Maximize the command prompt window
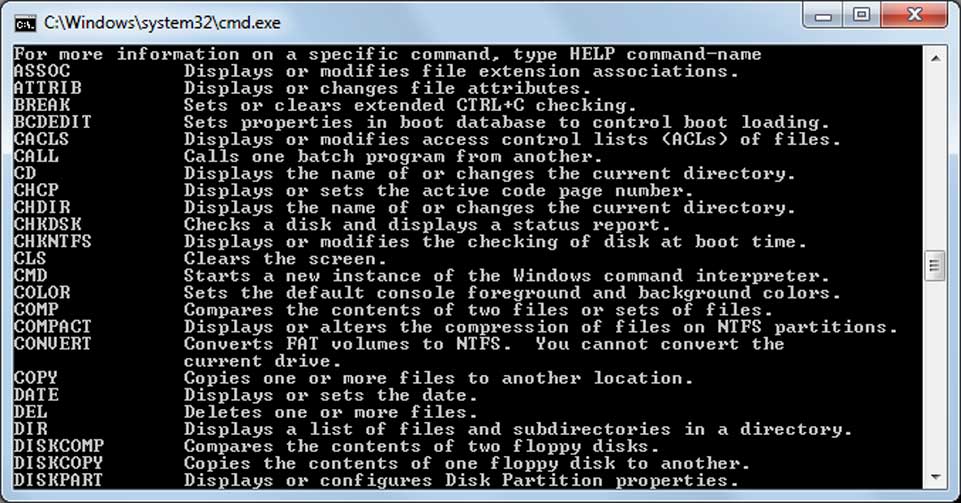The image size is (961, 503). click(862, 15)
